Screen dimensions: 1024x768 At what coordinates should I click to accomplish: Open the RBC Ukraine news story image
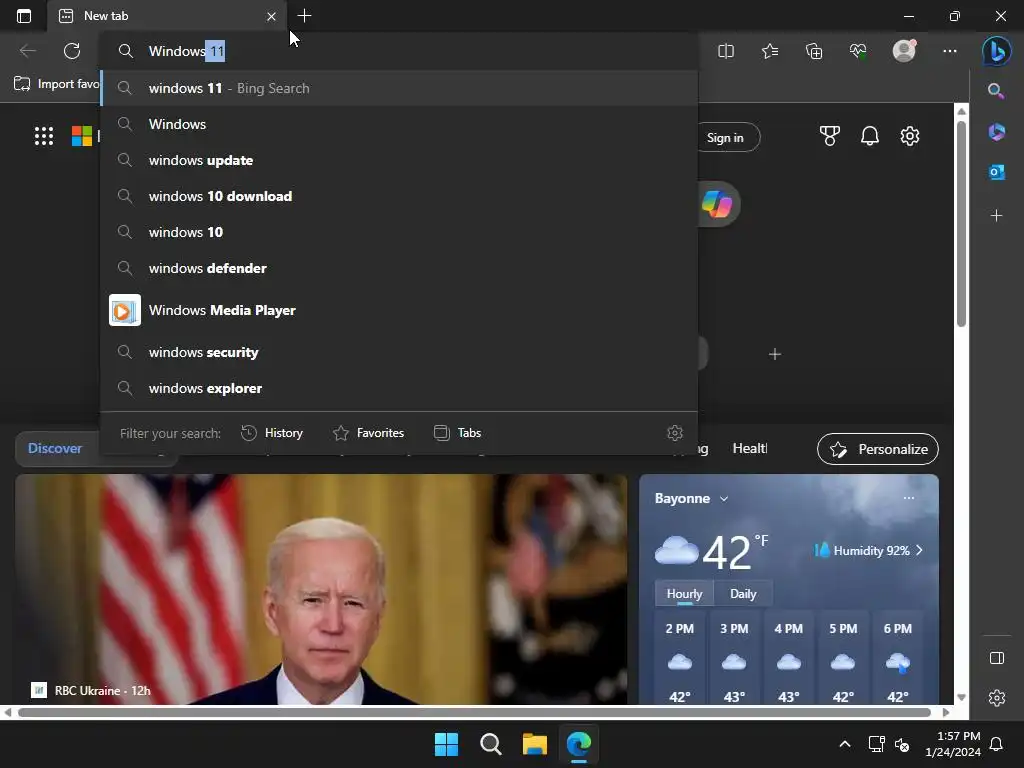pyautogui.click(x=321, y=589)
